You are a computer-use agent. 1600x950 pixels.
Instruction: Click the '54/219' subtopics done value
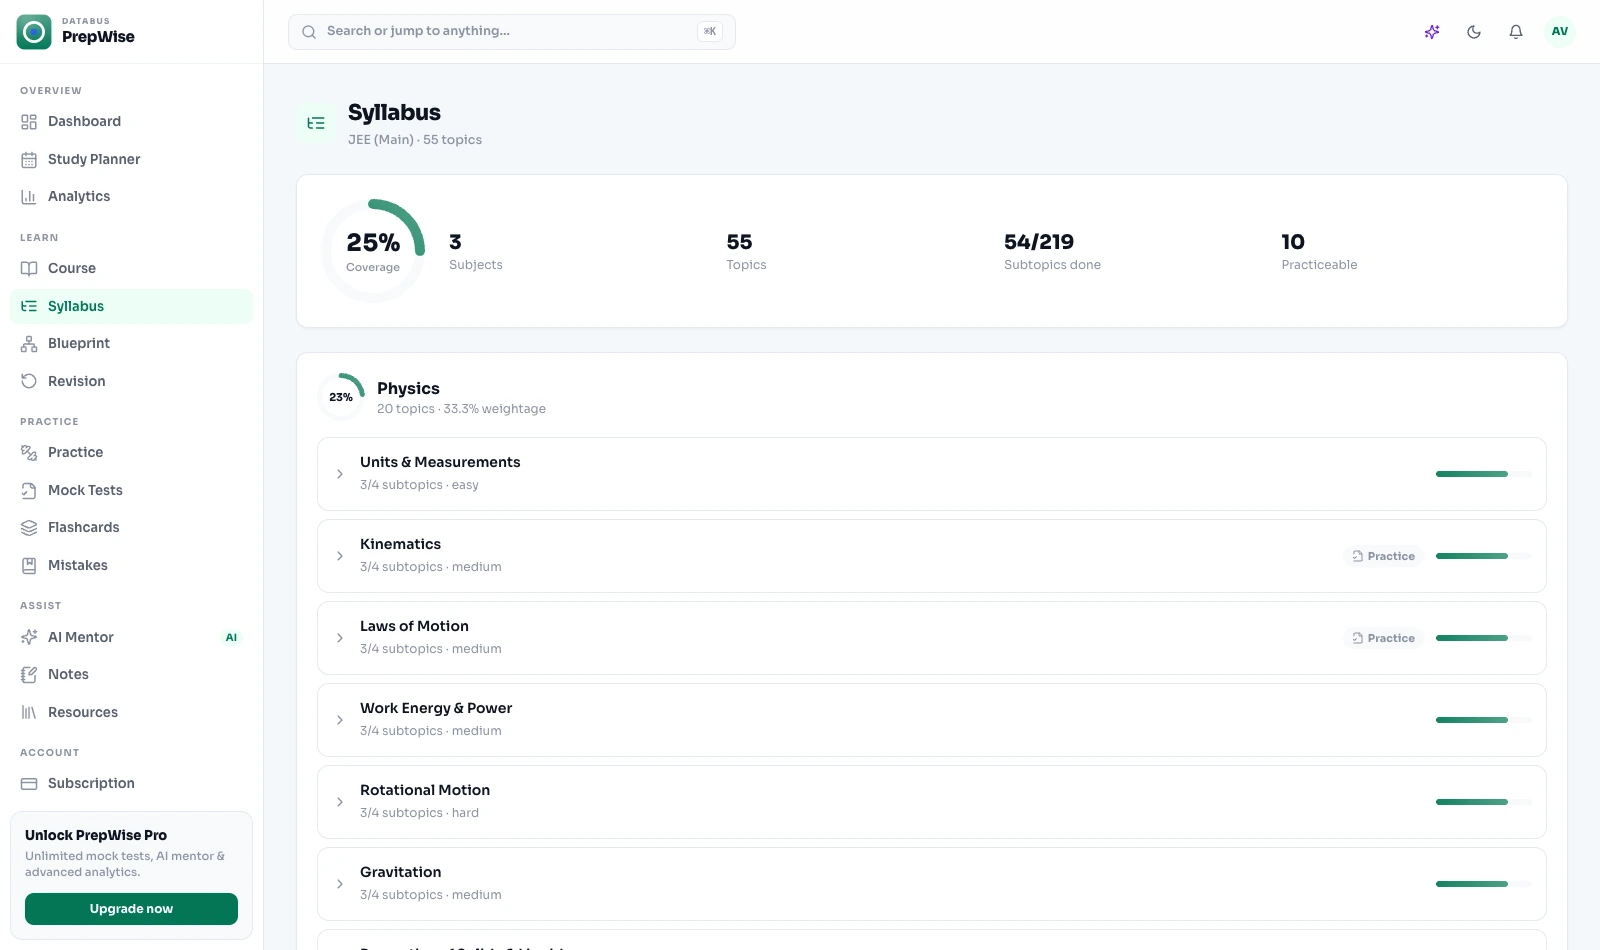pos(1039,242)
